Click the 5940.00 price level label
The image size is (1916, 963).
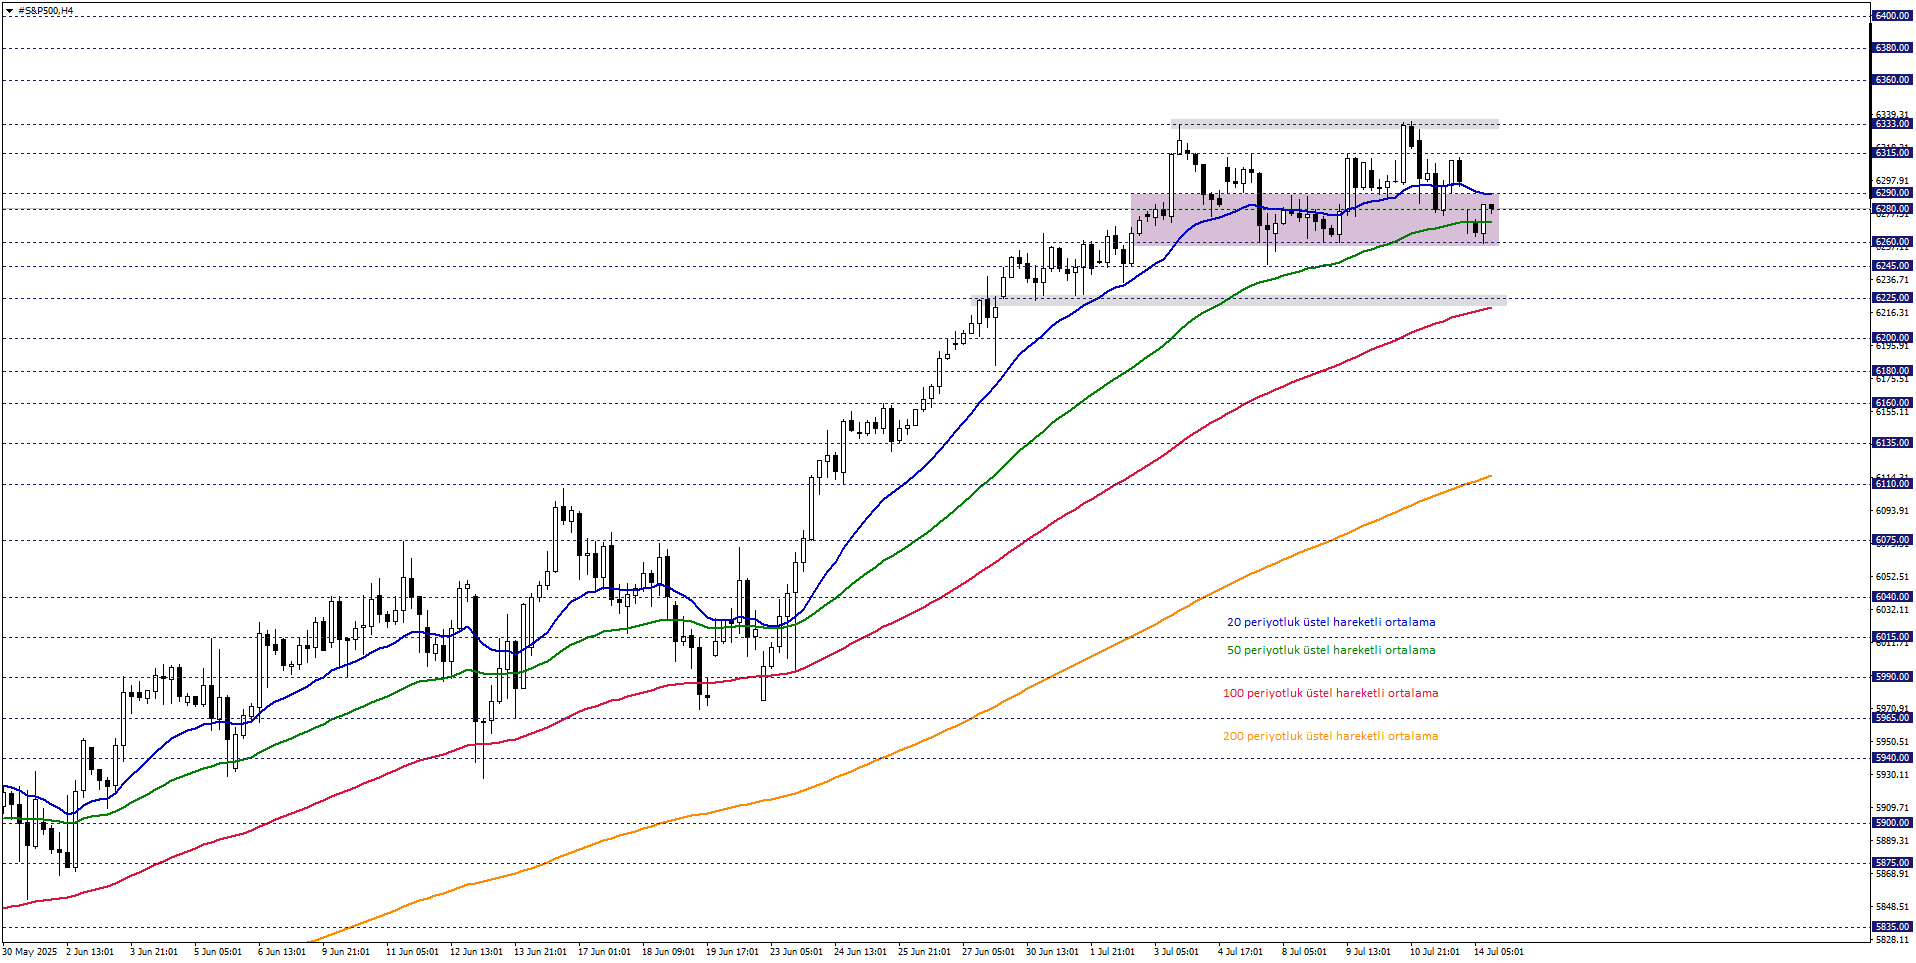(x=1892, y=758)
